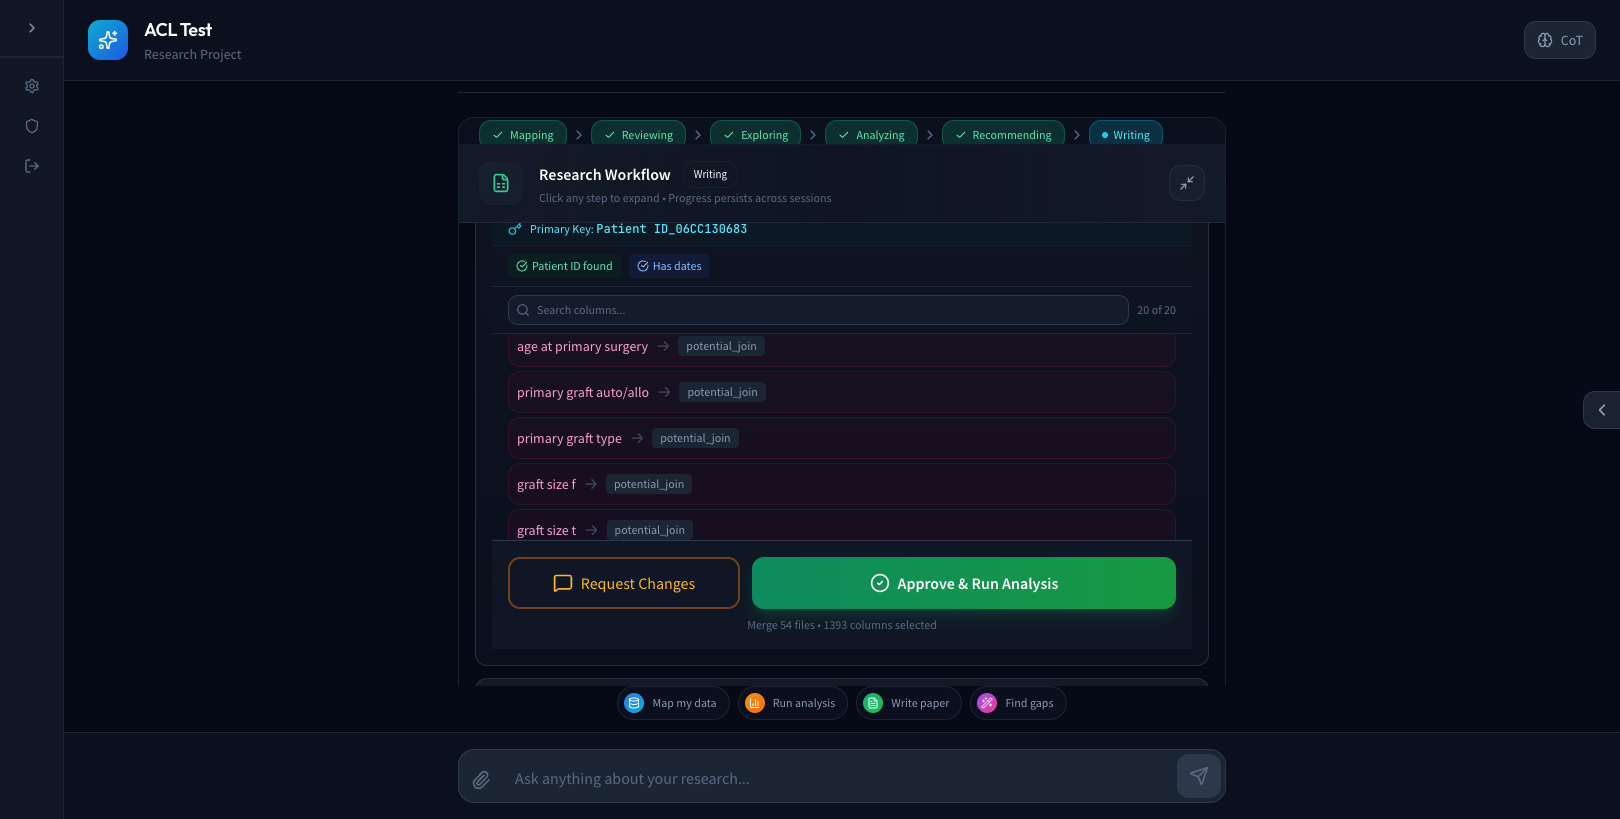Open the Analyzing workflow step
1620x819 pixels.
click(871, 134)
